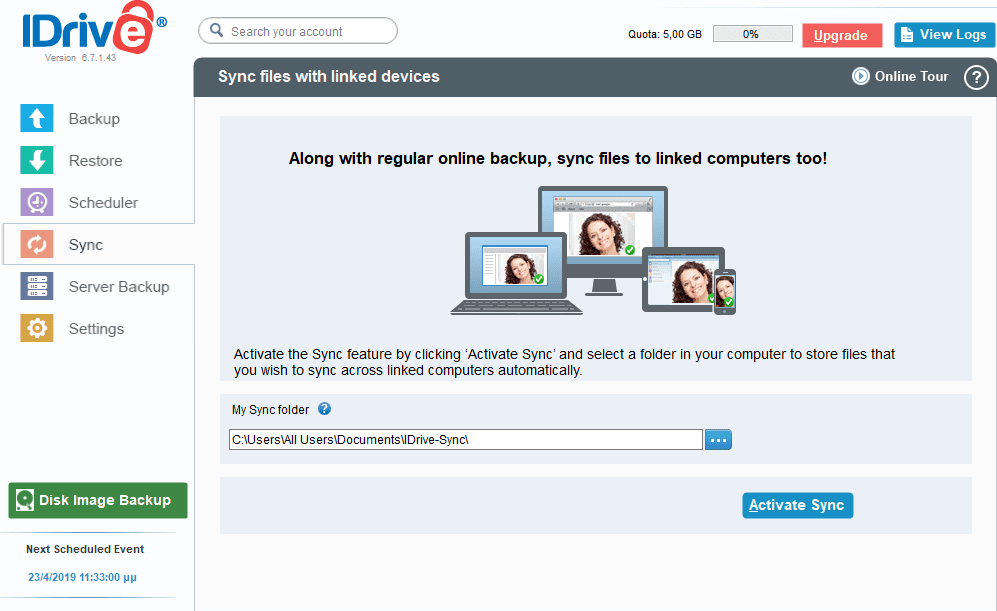Click the quota 0% progress bar
Screen dimensions: 997x611
tap(753, 34)
